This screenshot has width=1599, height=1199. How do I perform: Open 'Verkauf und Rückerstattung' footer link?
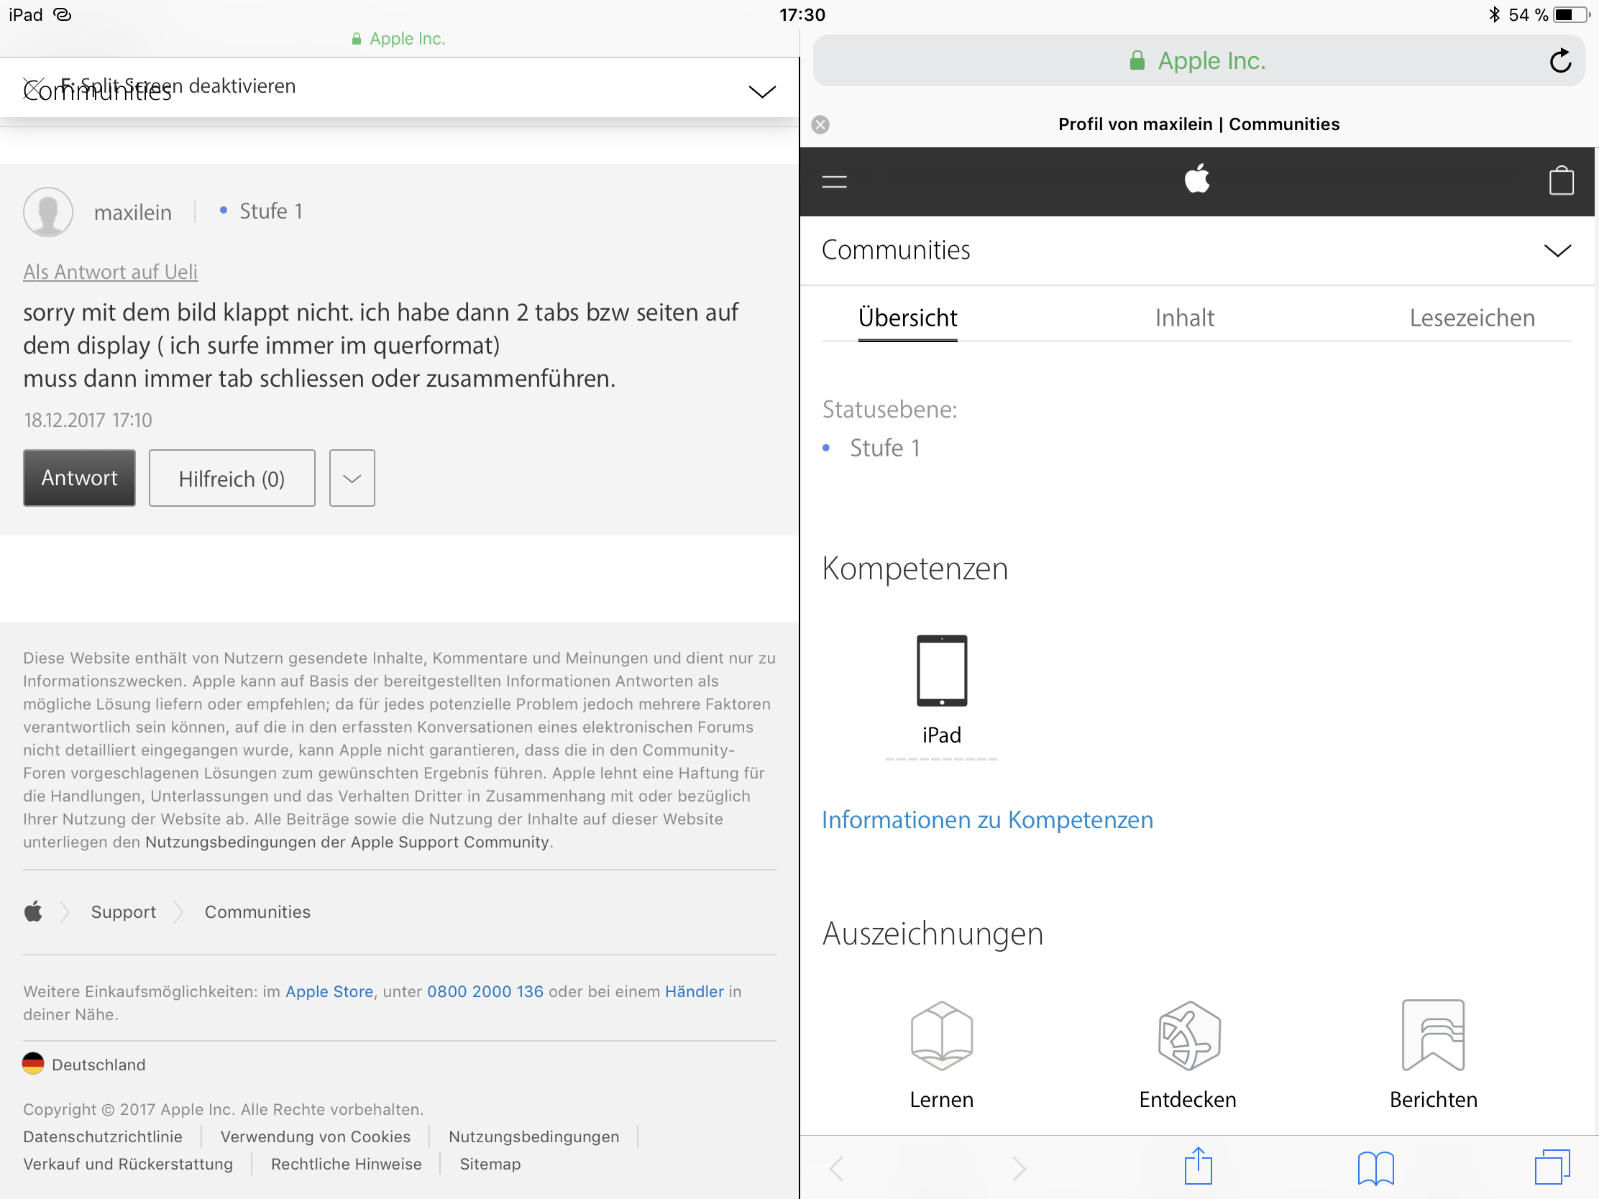[x=128, y=1164]
